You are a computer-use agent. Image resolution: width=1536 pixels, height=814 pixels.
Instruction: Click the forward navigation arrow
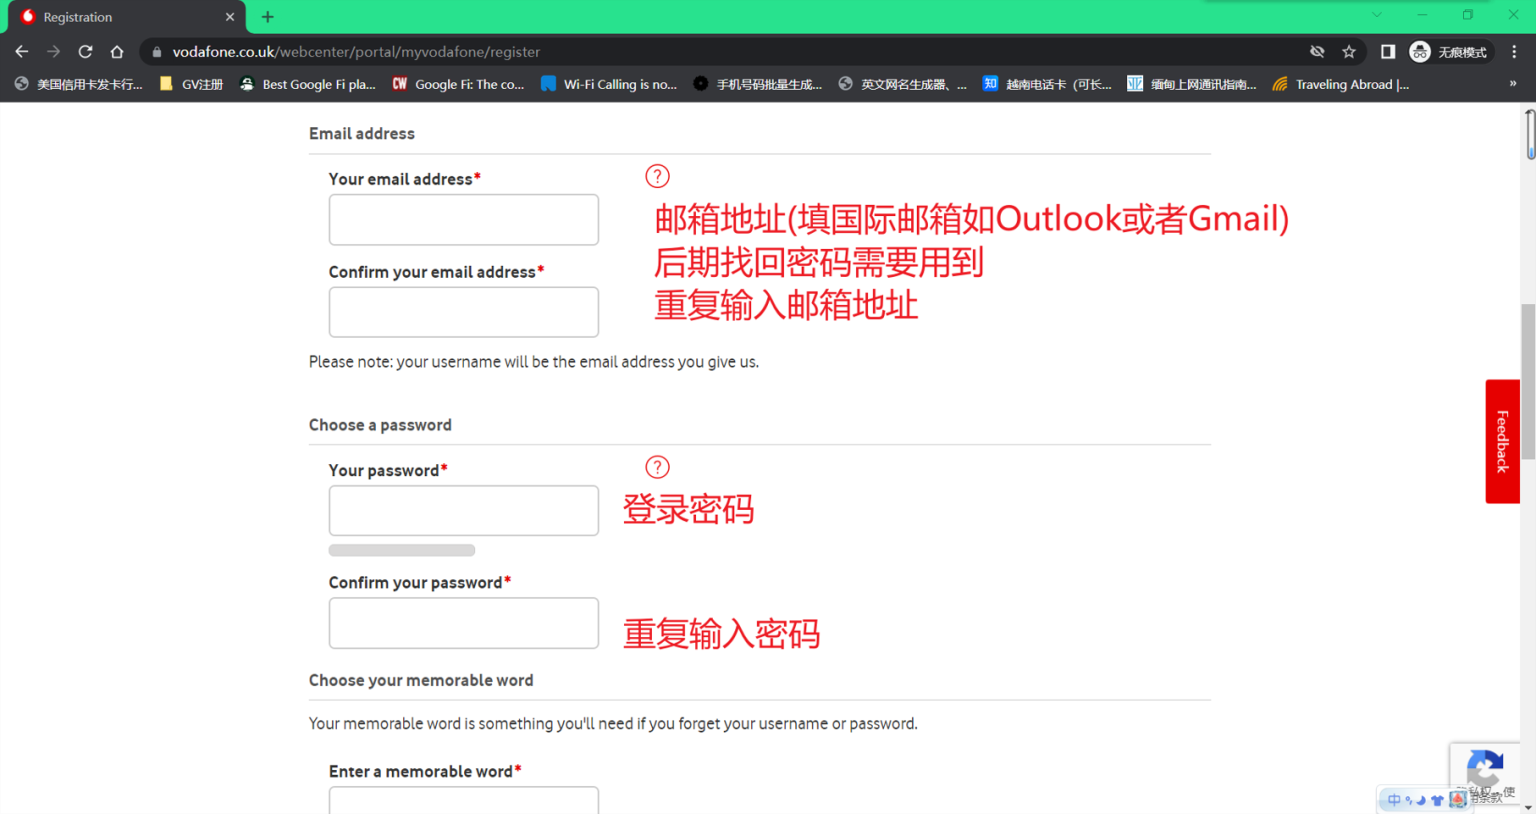tap(53, 51)
